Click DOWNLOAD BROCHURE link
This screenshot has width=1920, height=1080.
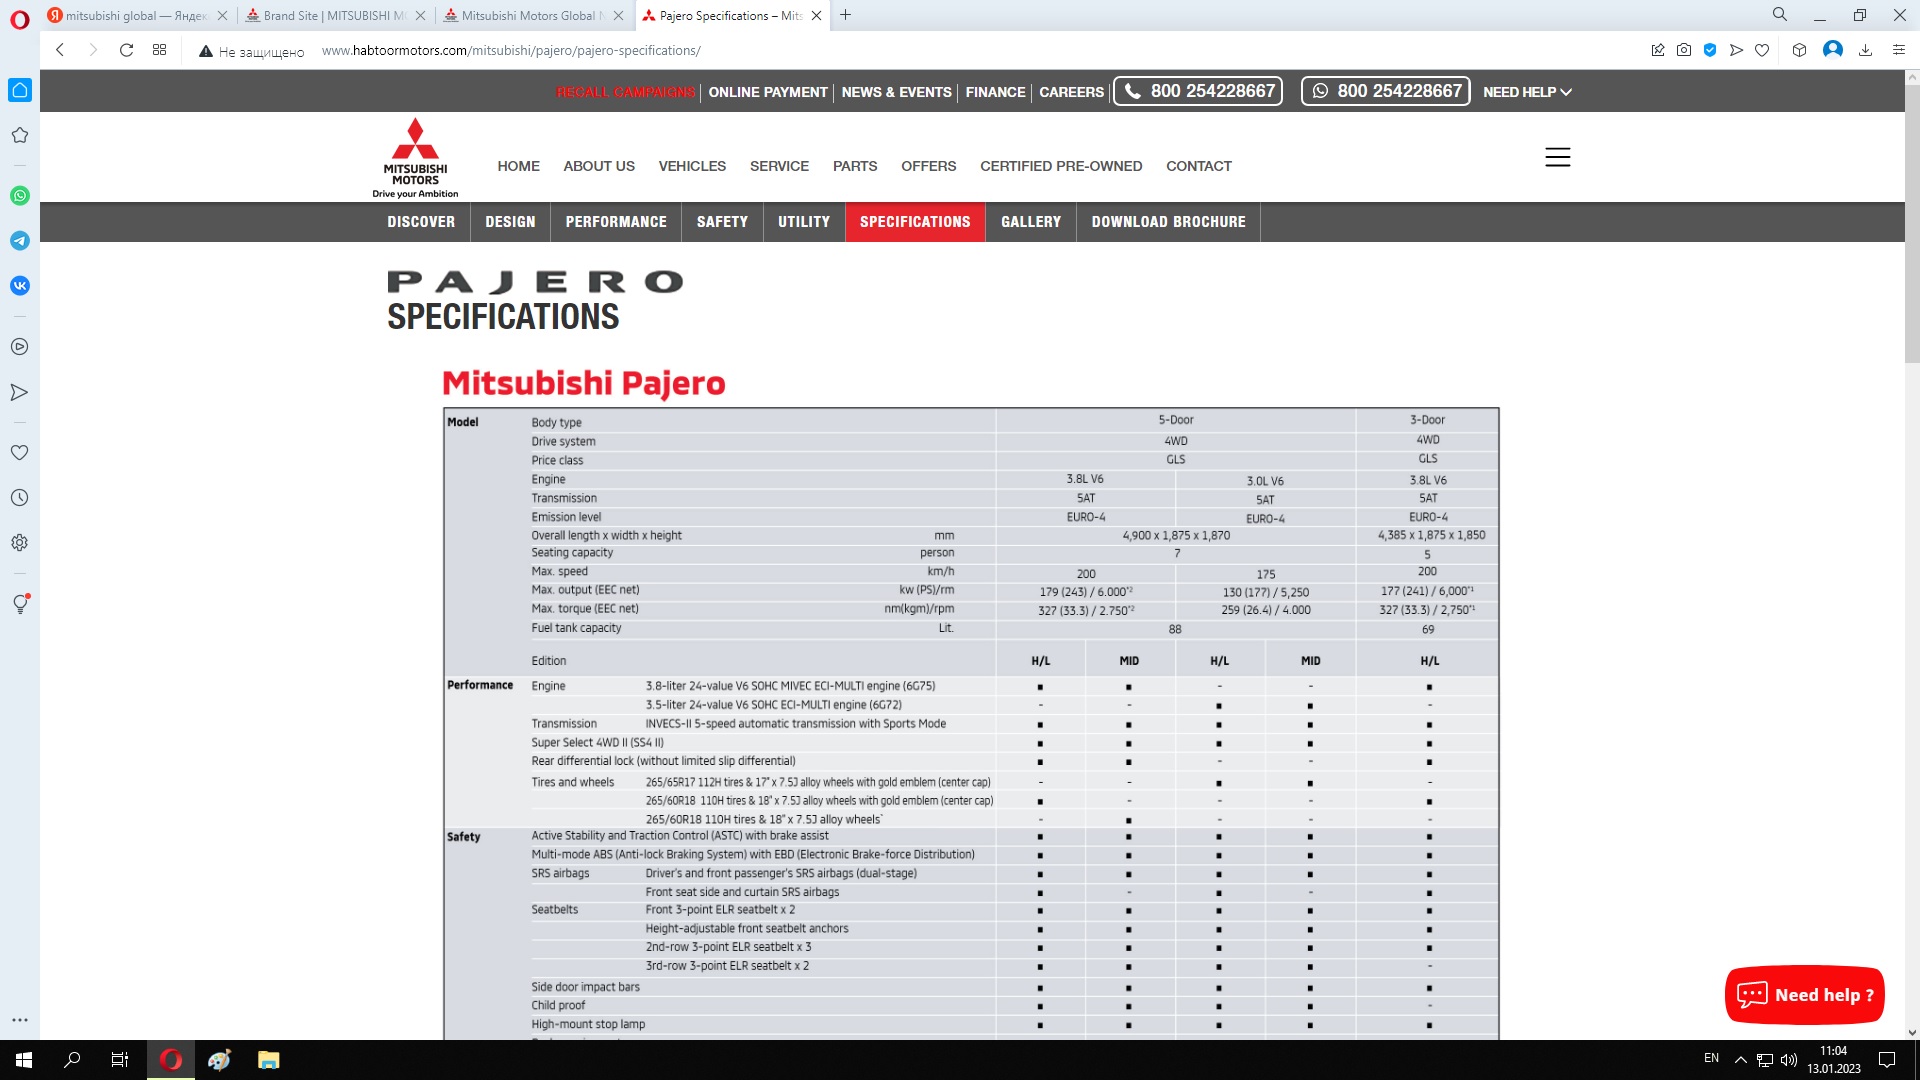click(x=1168, y=222)
